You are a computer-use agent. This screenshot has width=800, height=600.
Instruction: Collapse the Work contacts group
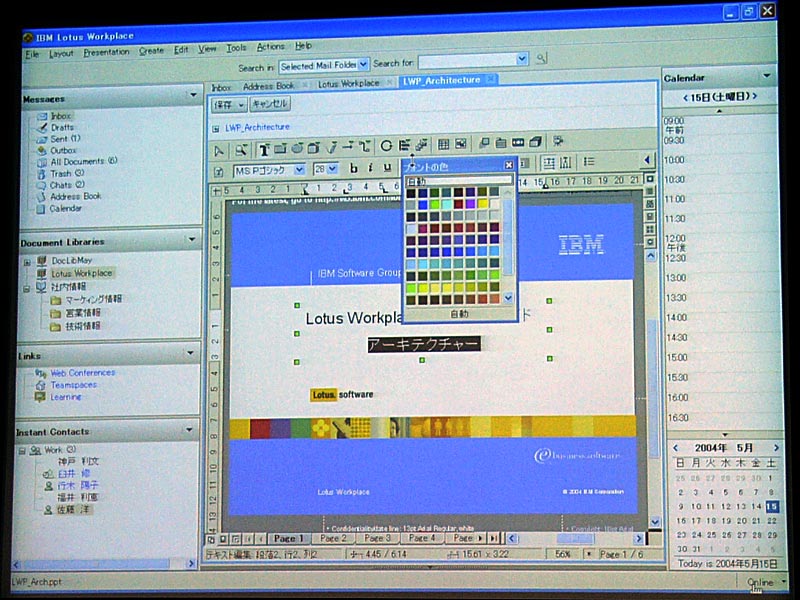(21, 451)
